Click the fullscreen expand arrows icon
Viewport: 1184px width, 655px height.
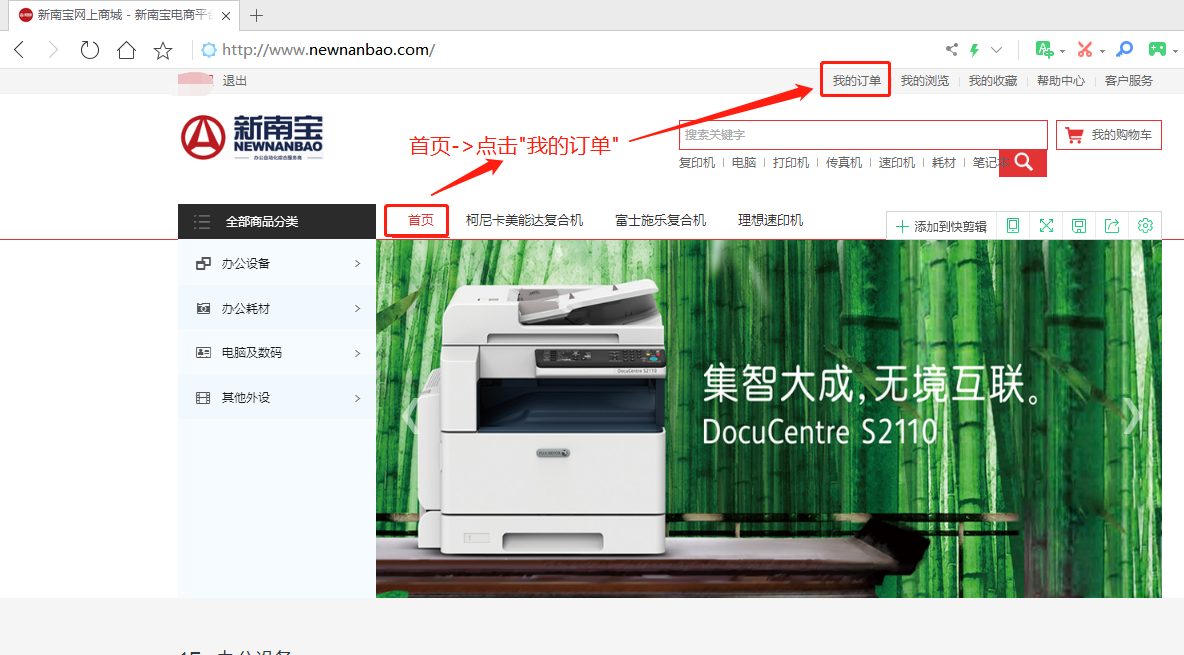coord(1046,226)
